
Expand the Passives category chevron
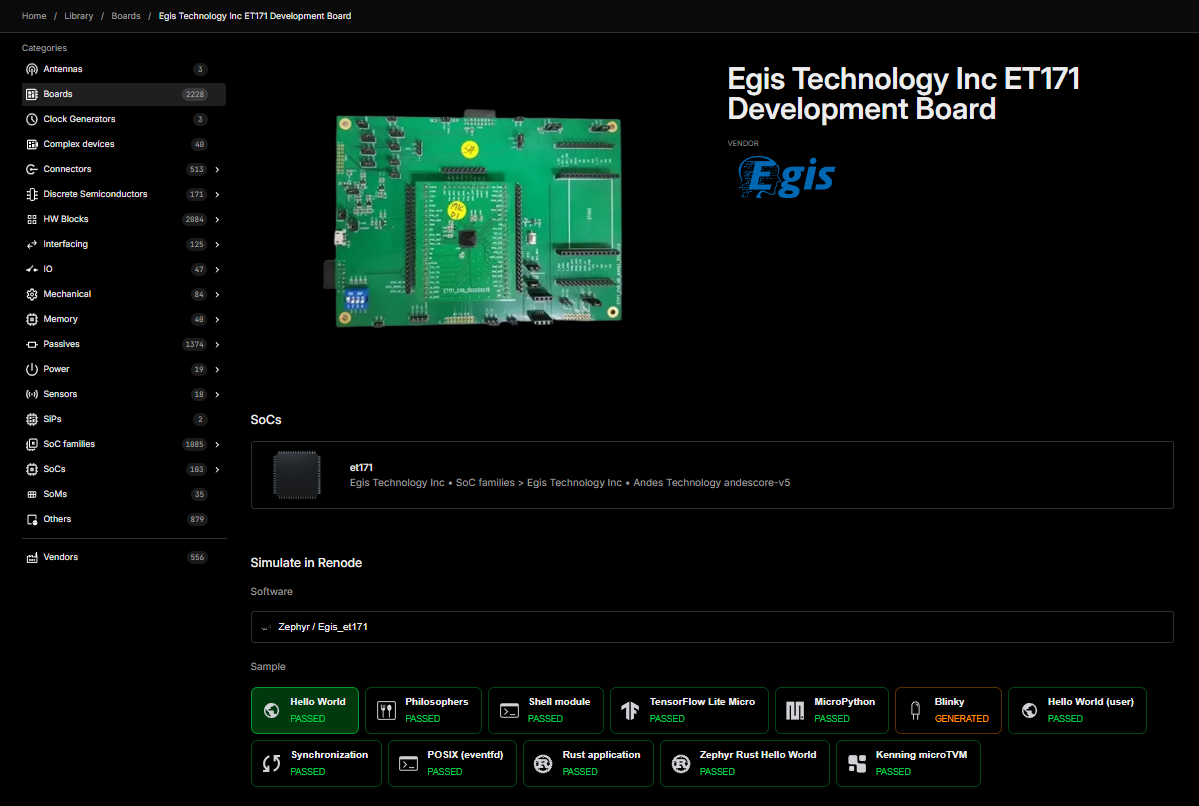217,344
